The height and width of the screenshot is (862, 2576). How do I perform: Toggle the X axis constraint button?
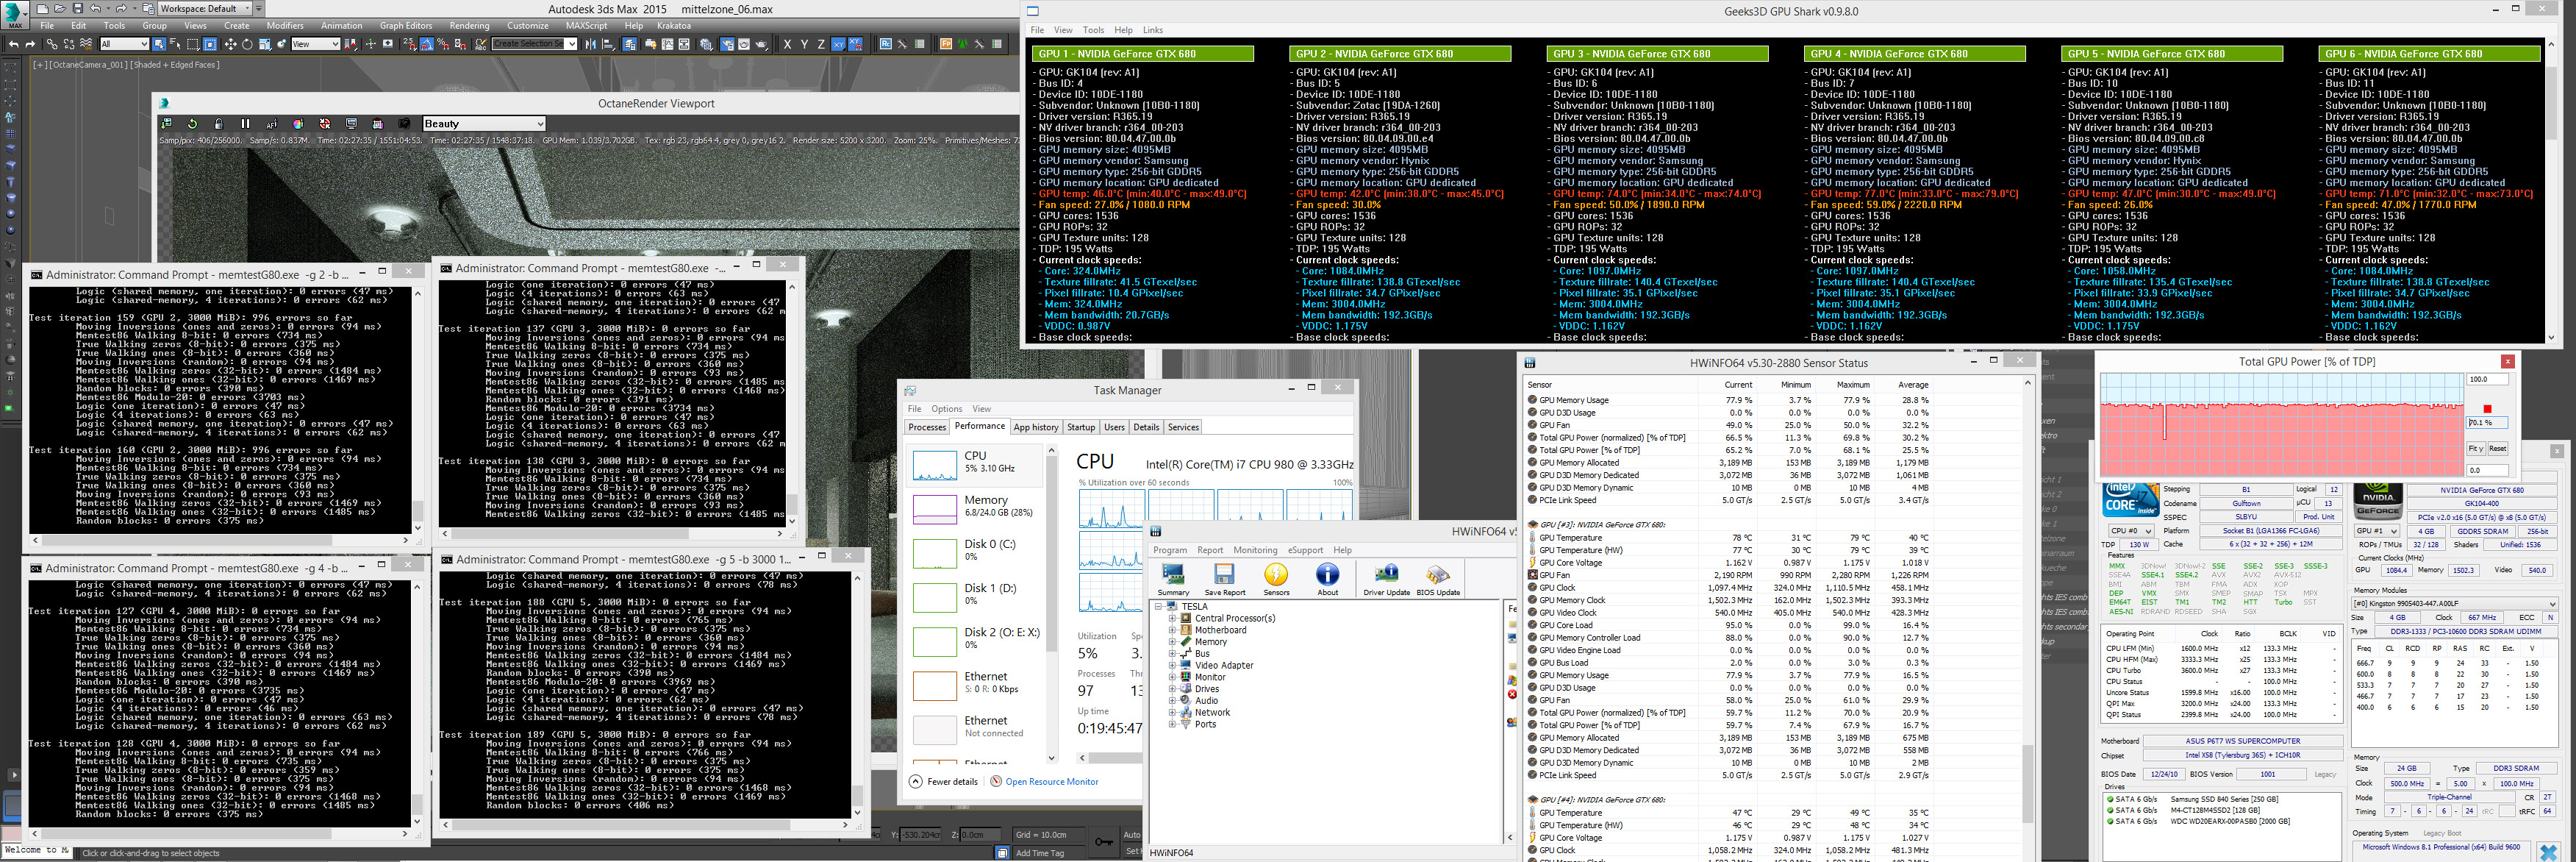tap(787, 44)
